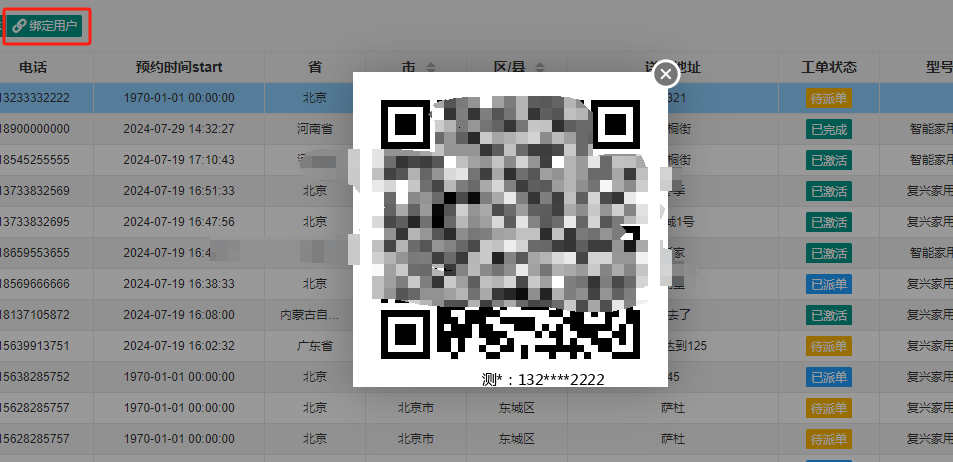Select phone number 15638285752
The height and width of the screenshot is (462, 953).
tap(35, 377)
